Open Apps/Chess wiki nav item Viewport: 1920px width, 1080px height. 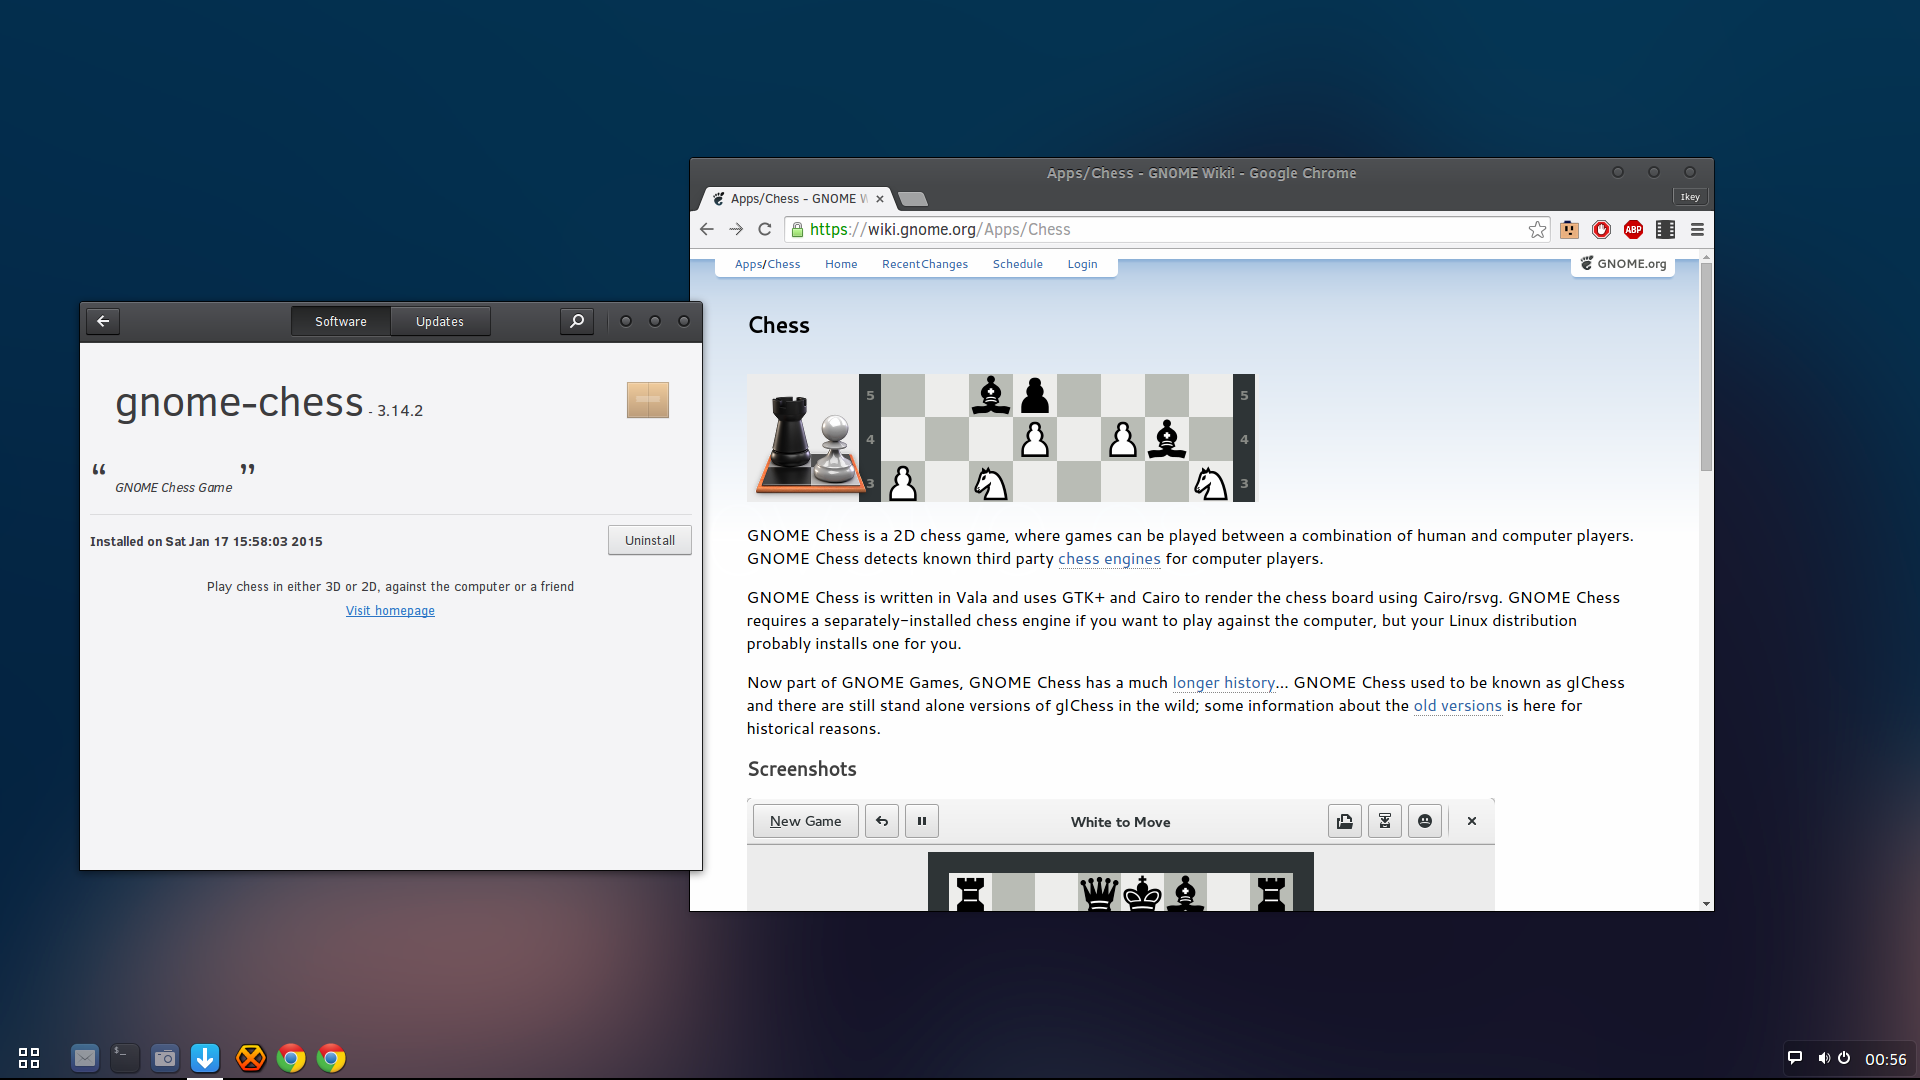coord(767,264)
